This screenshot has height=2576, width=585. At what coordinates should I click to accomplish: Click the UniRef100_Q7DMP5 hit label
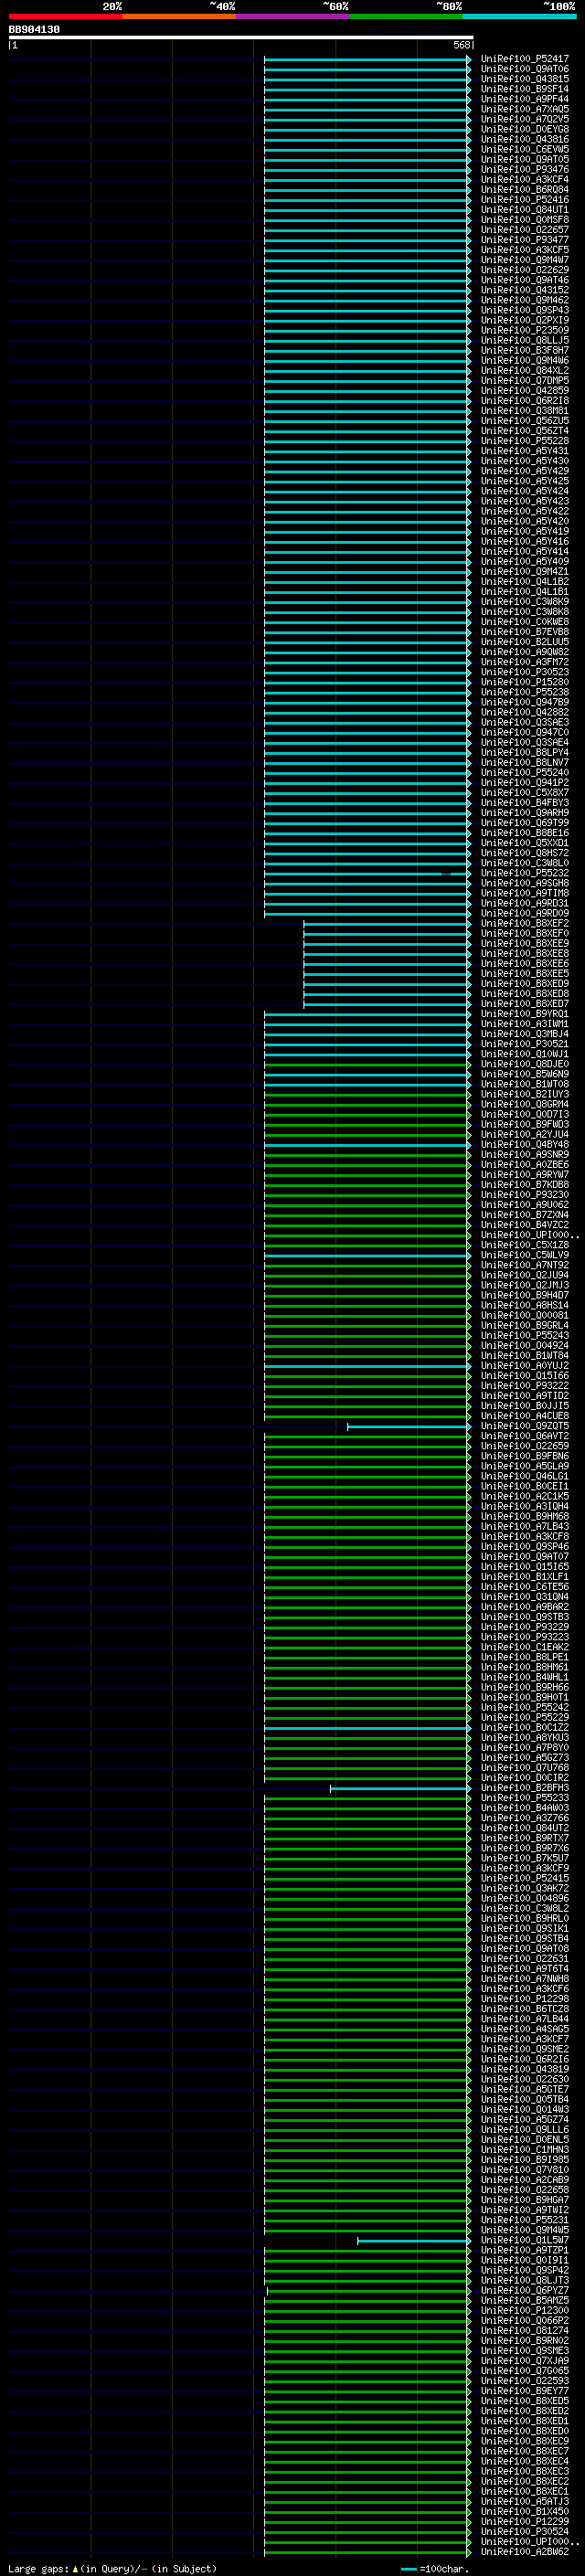click(525, 381)
